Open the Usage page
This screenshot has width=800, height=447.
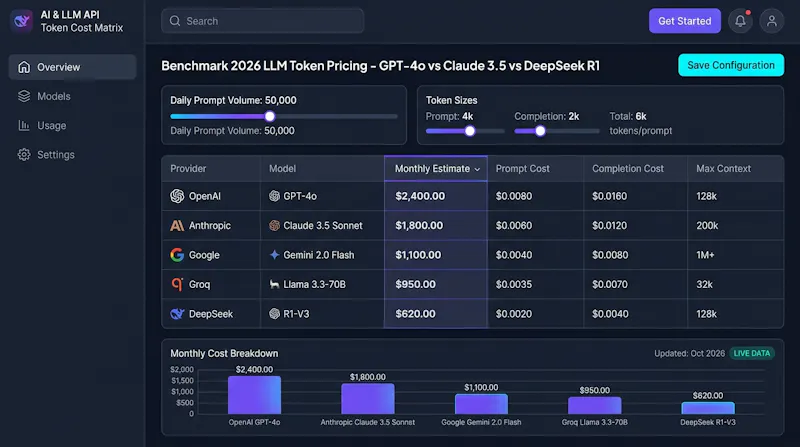(72, 126)
